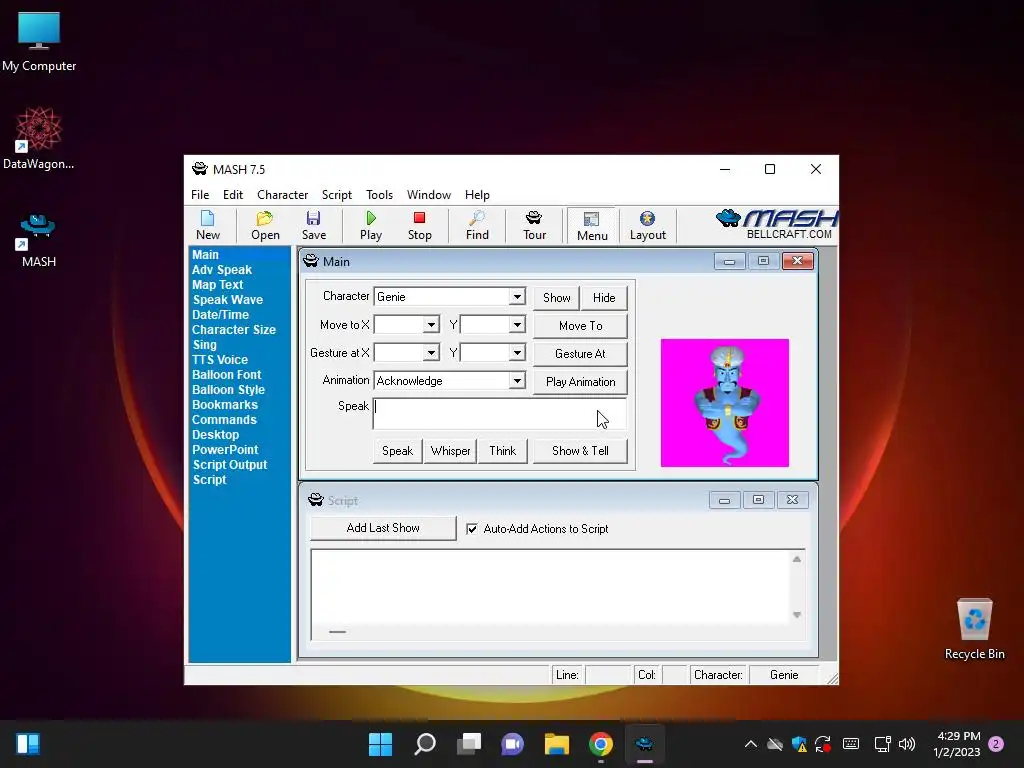Viewport: 1024px width, 768px height.
Task: Open a script using Open toolbar icon
Action: tap(265, 226)
